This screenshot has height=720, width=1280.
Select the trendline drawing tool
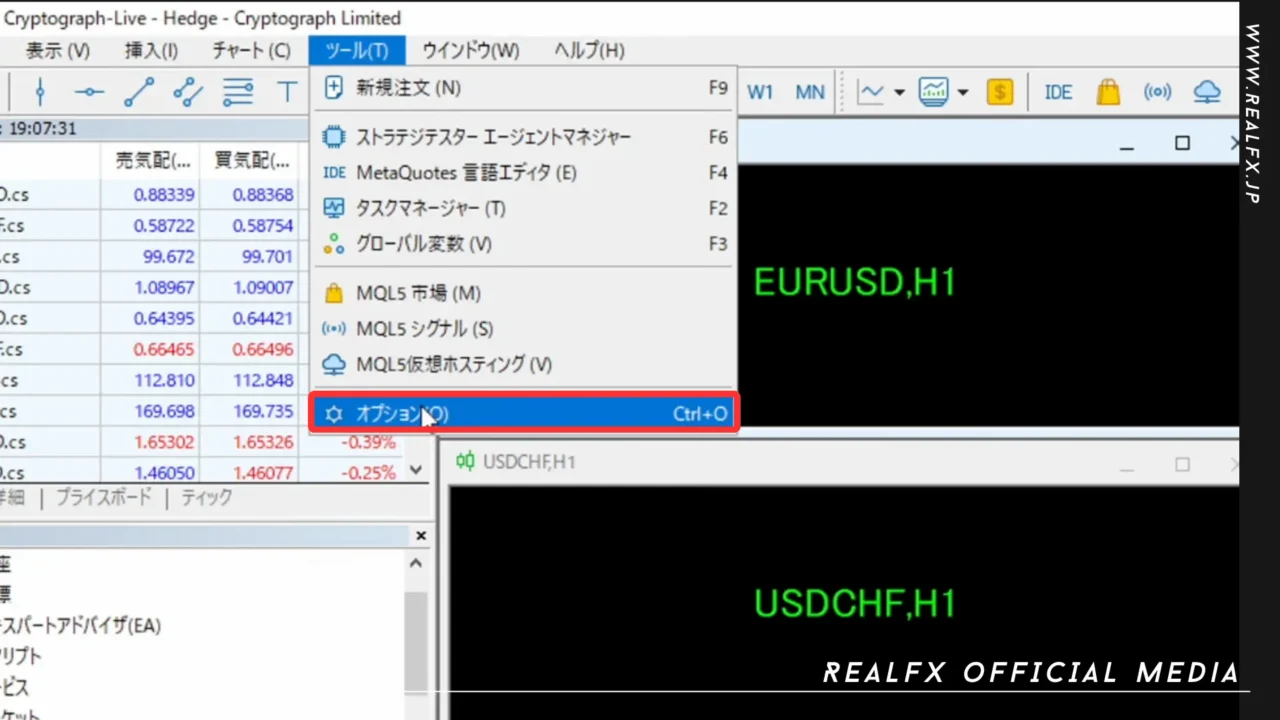(x=139, y=92)
